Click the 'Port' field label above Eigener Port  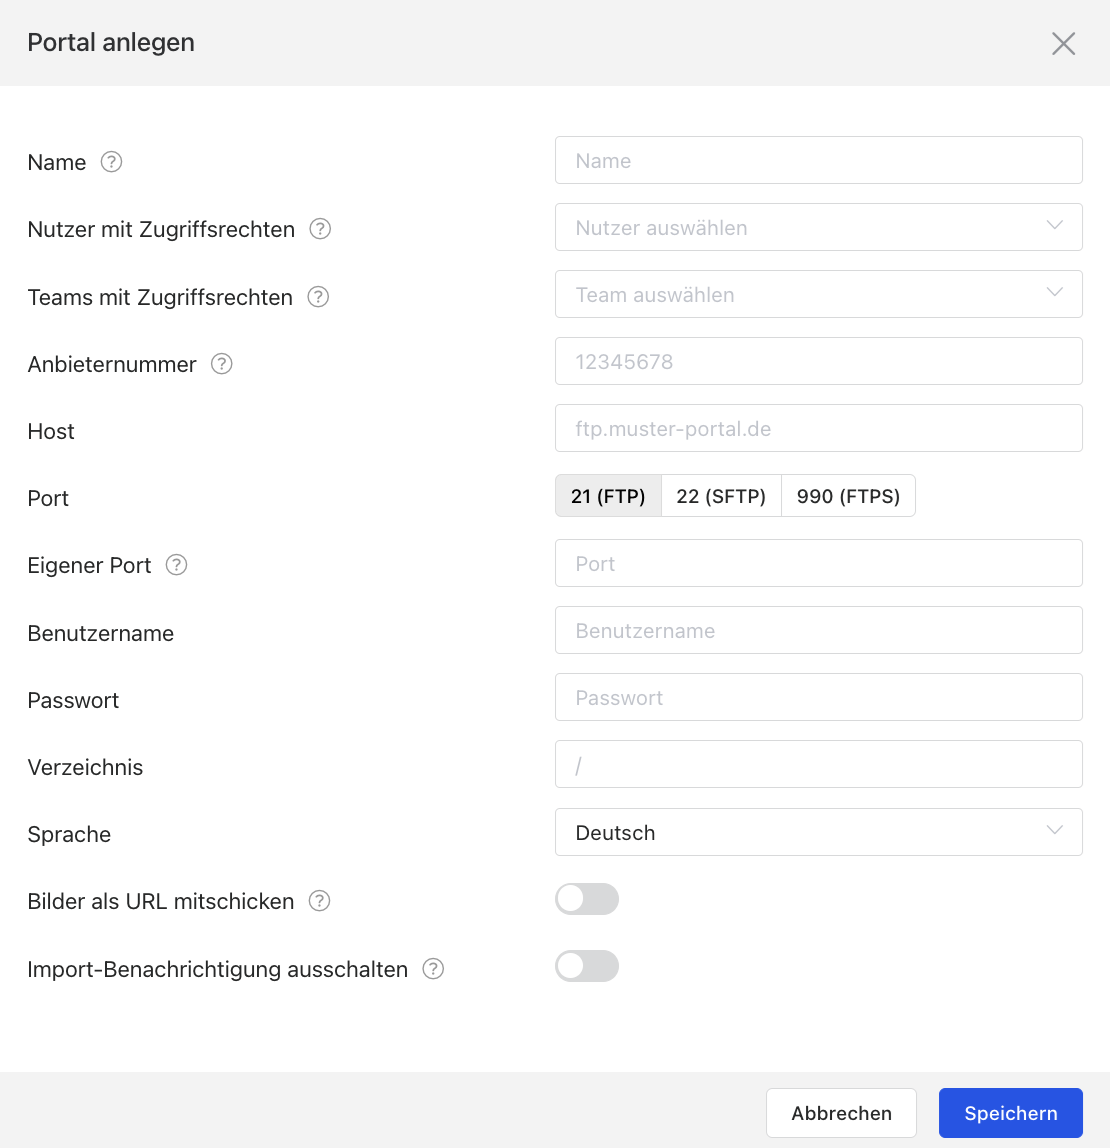[48, 499]
